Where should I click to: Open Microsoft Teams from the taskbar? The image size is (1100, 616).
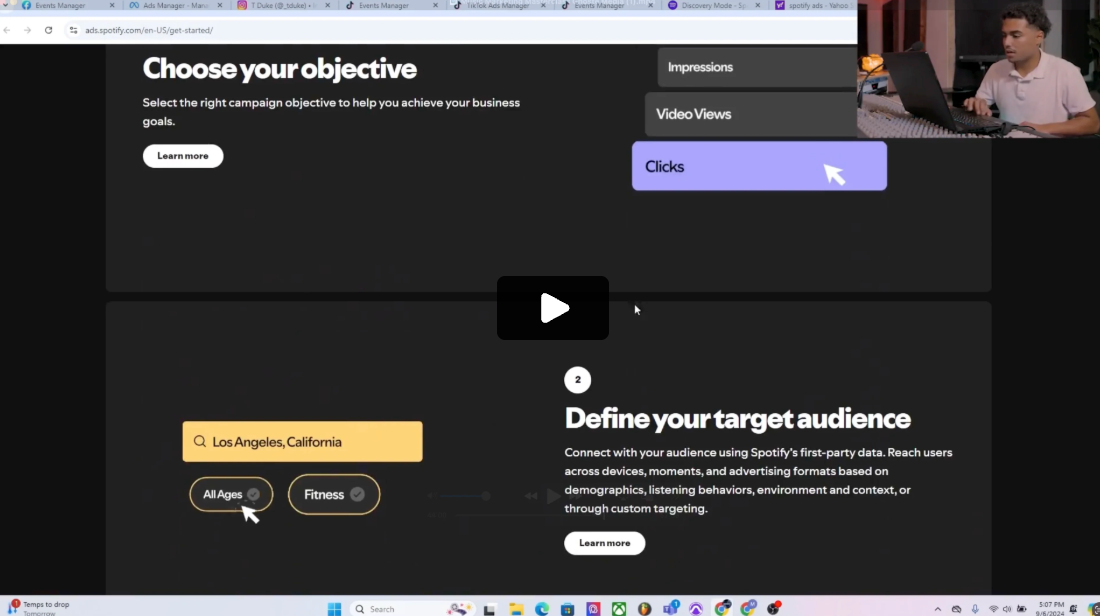(x=670, y=609)
